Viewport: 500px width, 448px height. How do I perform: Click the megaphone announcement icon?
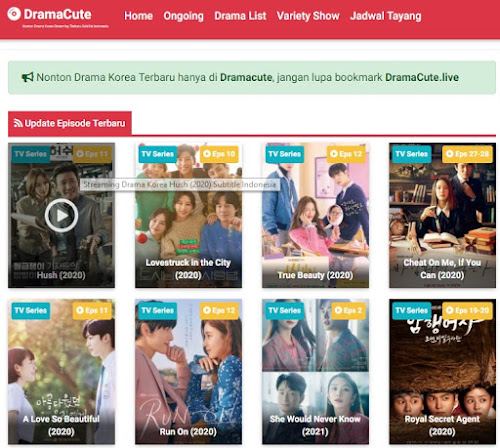[x=28, y=77]
